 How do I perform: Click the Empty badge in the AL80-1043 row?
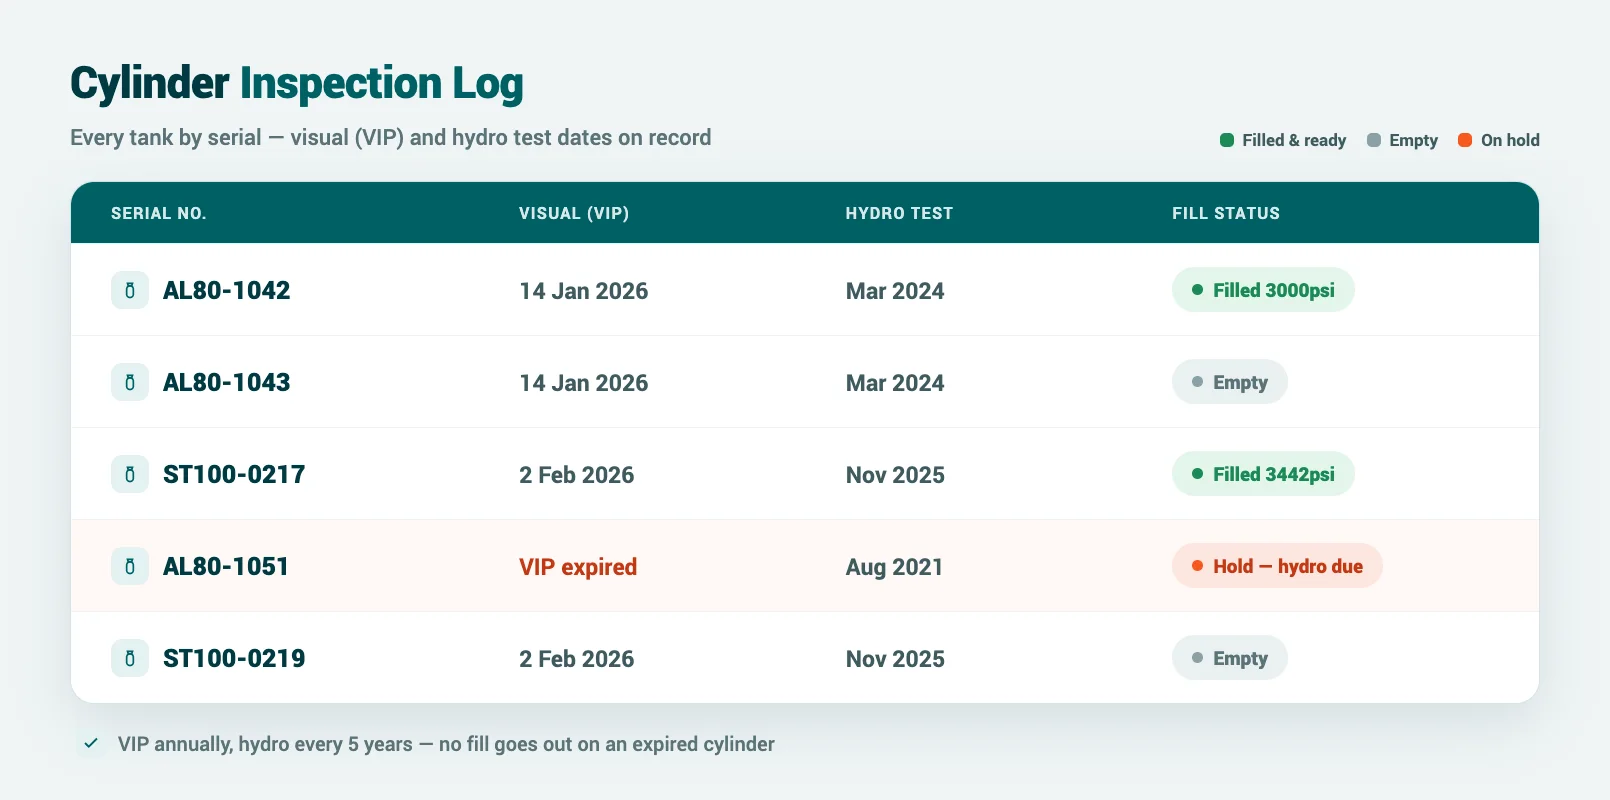[1230, 382]
